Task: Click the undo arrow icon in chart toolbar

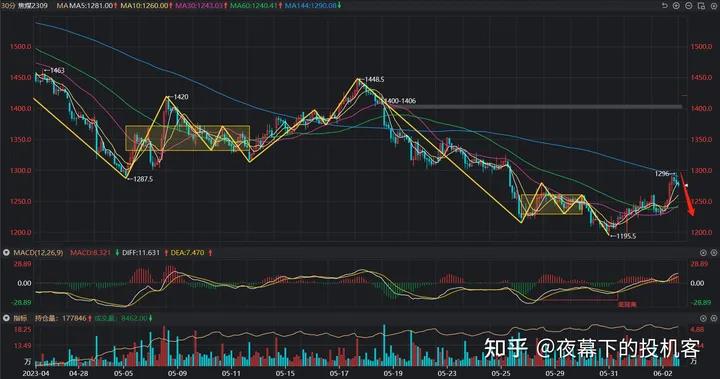Action: tap(664, 6)
